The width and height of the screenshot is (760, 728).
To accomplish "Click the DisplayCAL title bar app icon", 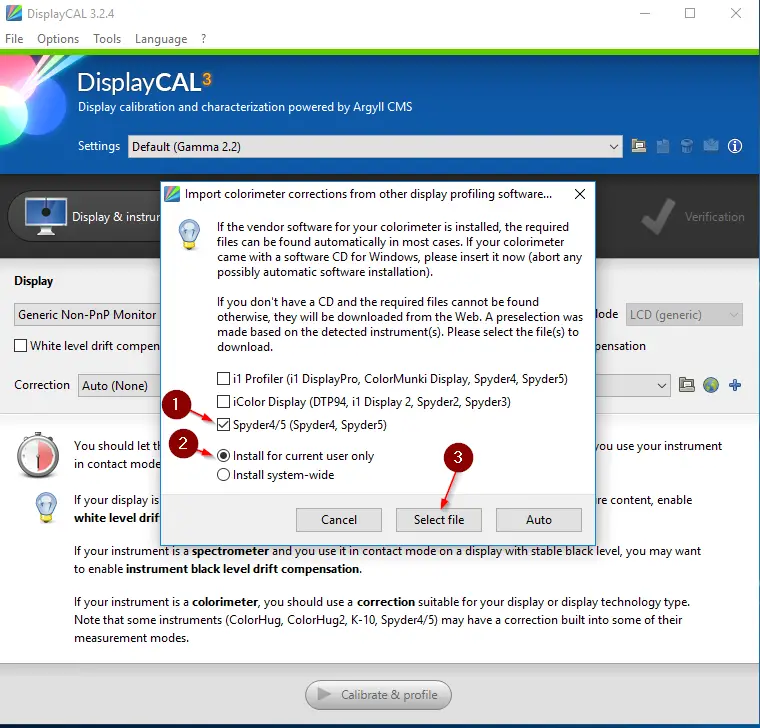I will pyautogui.click(x=14, y=13).
